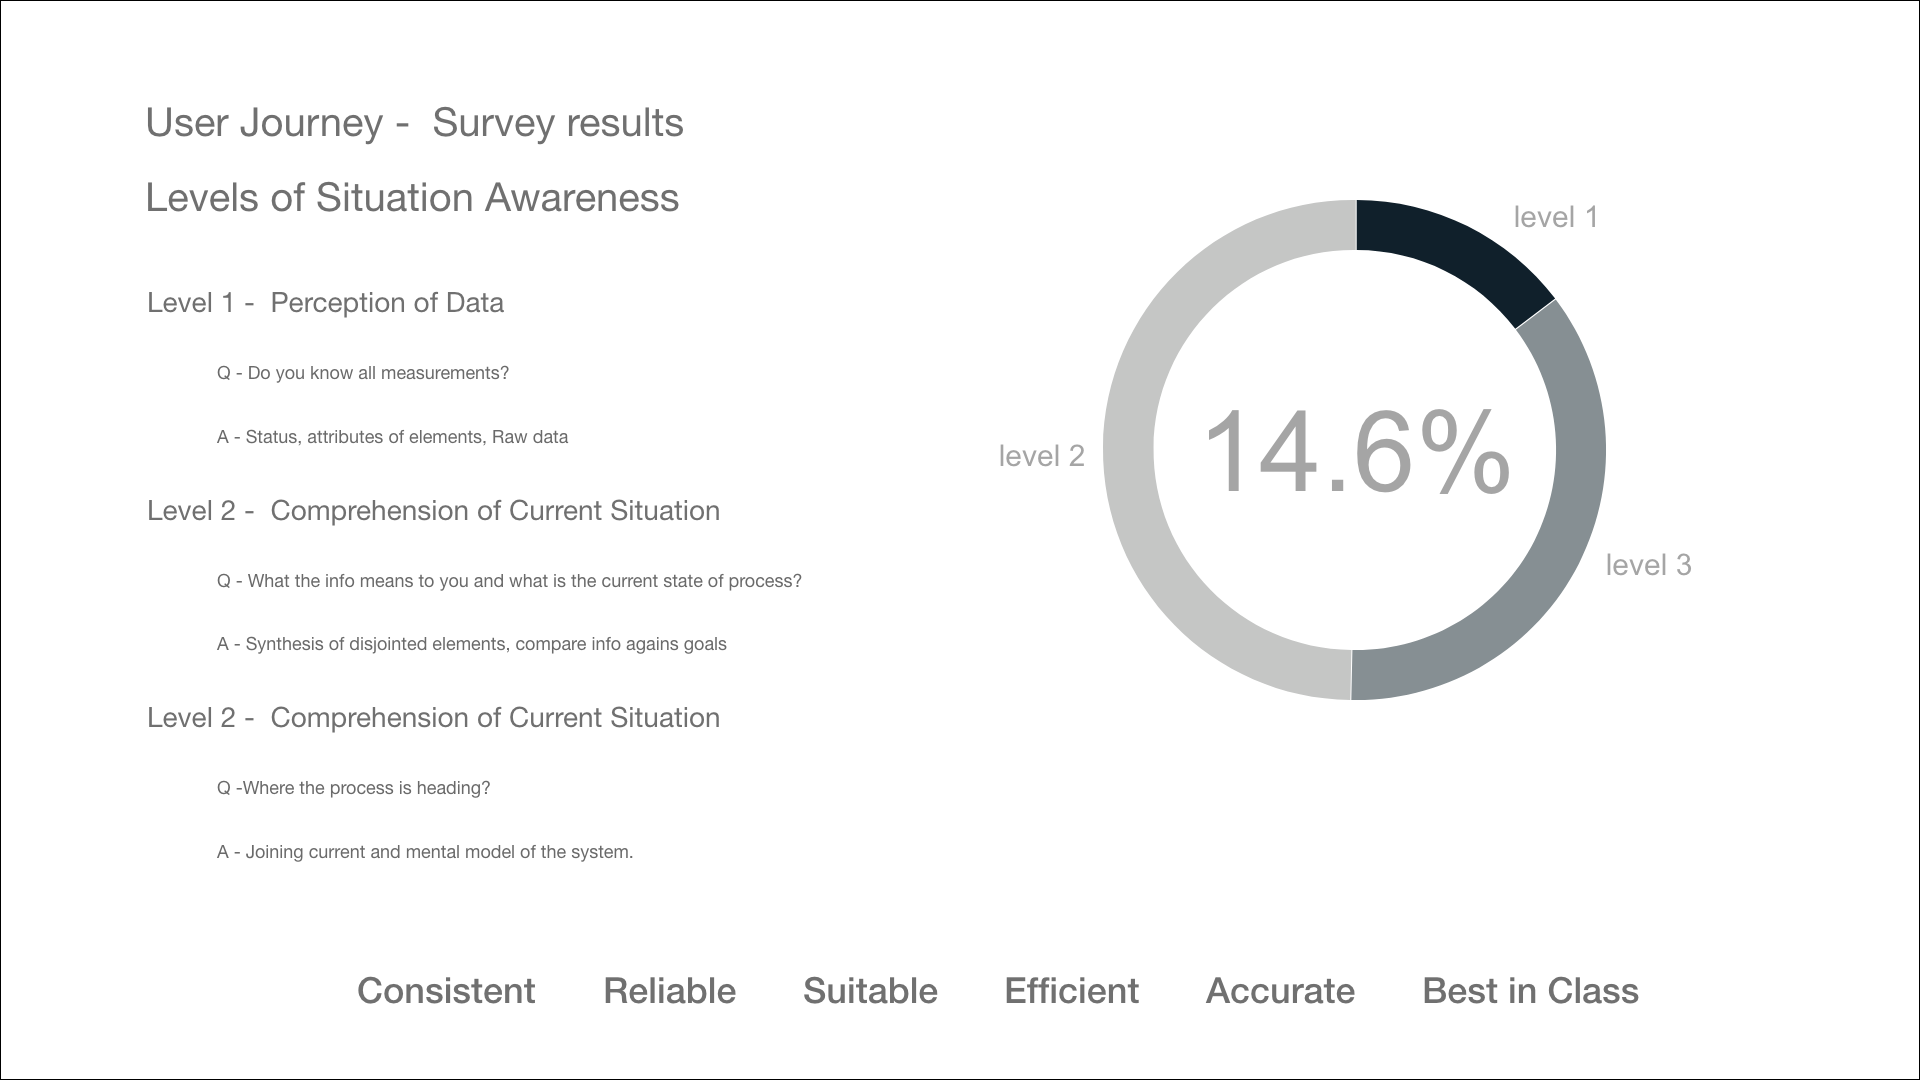Screen dimensions: 1920x1080
Task: Click the Accurate footer word
Action: 1280,991
